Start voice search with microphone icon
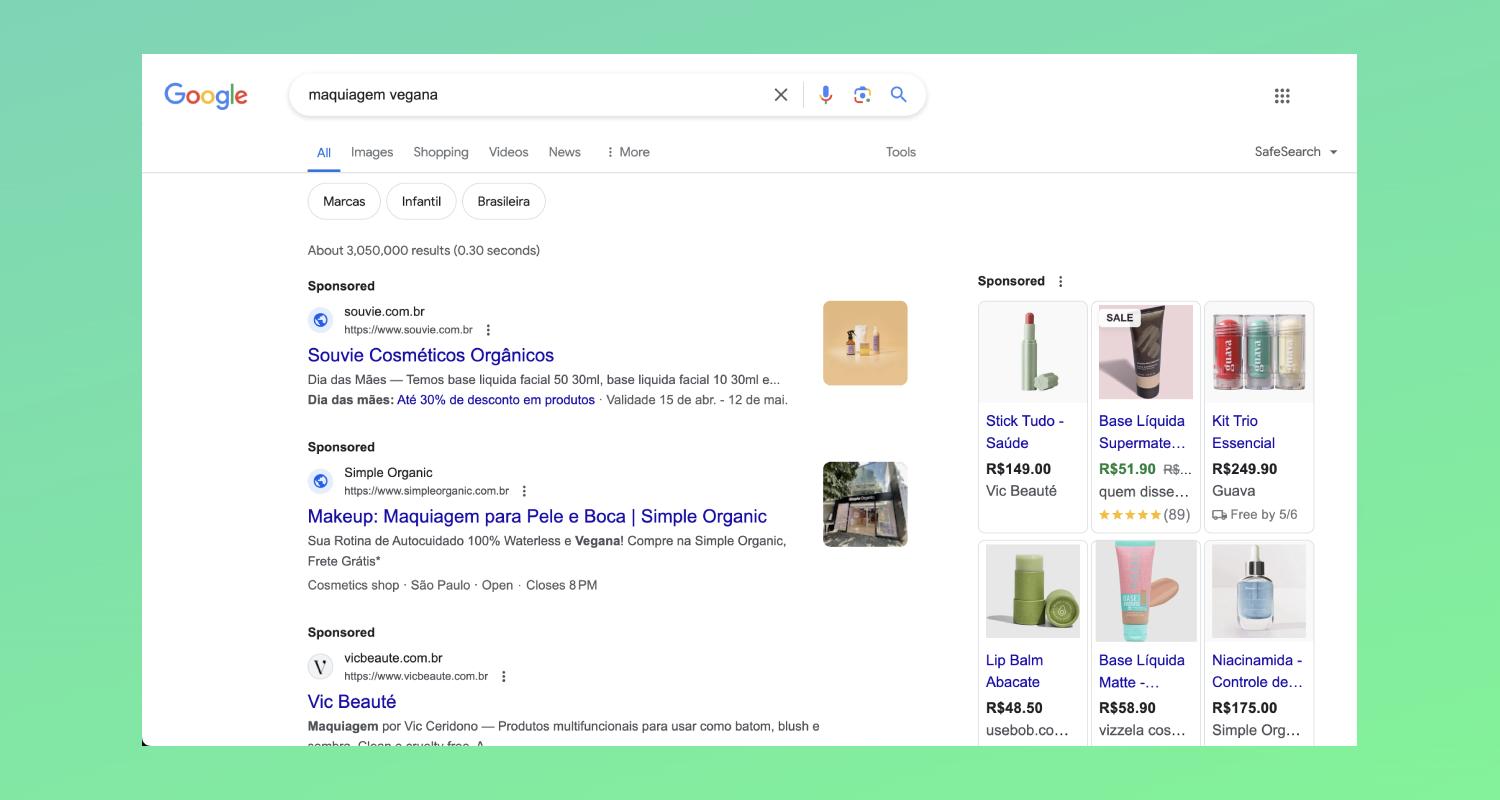 pyautogui.click(x=825, y=95)
